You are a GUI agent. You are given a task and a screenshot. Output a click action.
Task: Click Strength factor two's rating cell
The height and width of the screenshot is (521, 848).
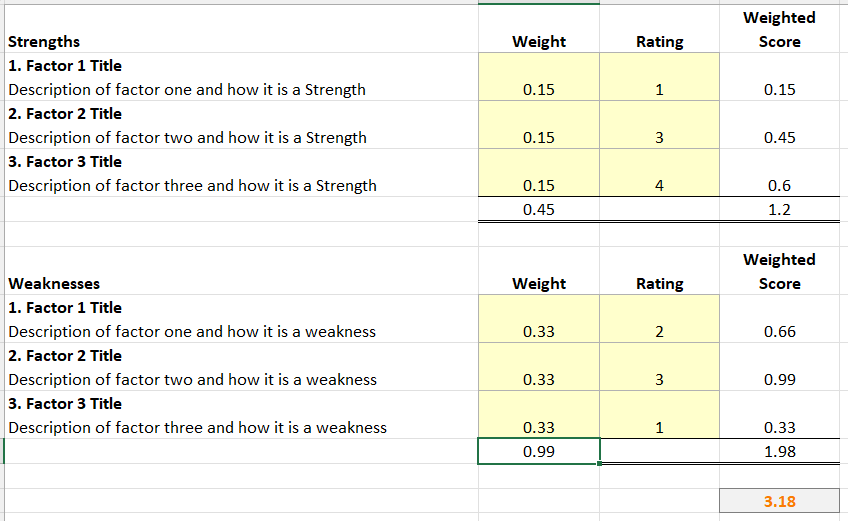[659, 138]
